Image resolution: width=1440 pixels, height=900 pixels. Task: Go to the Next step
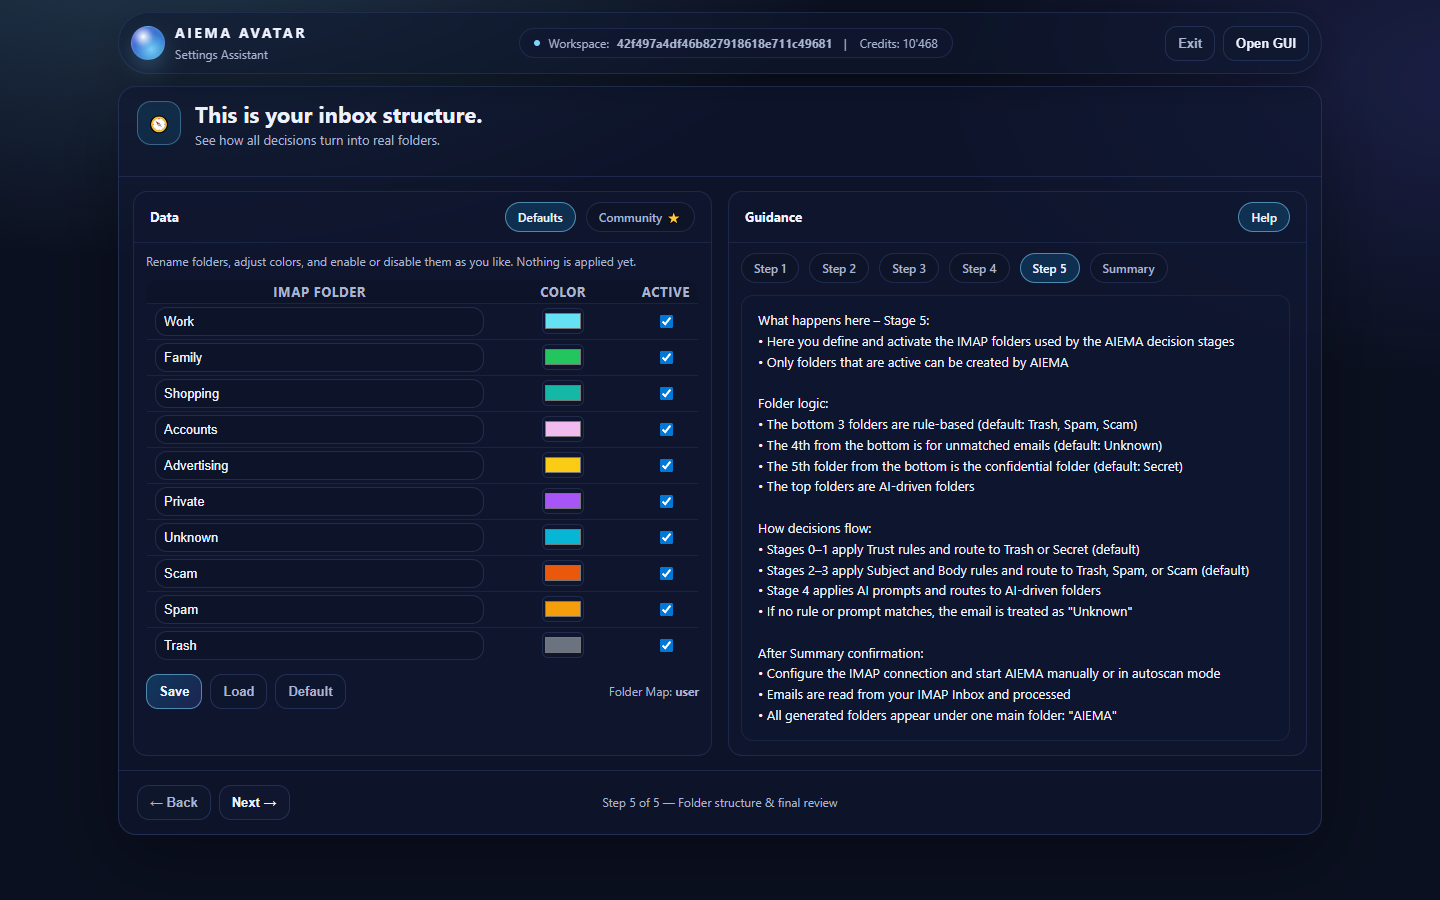pyautogui.click(x=254, y=803)
